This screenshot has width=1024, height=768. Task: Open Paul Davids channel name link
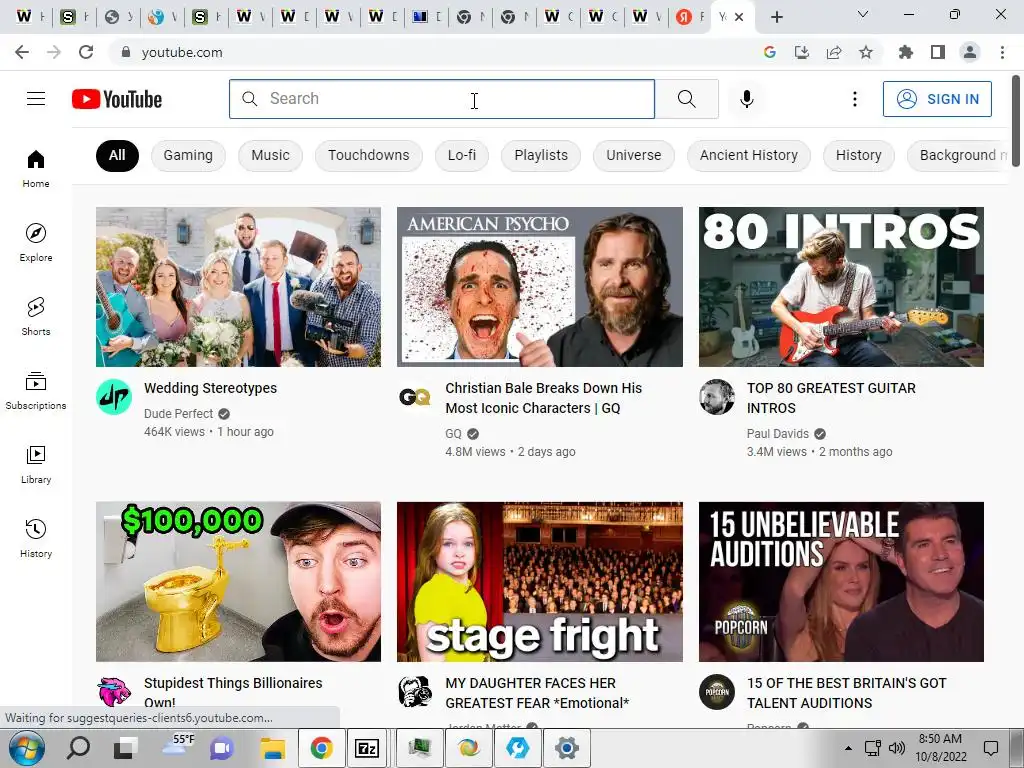(778, 434)
